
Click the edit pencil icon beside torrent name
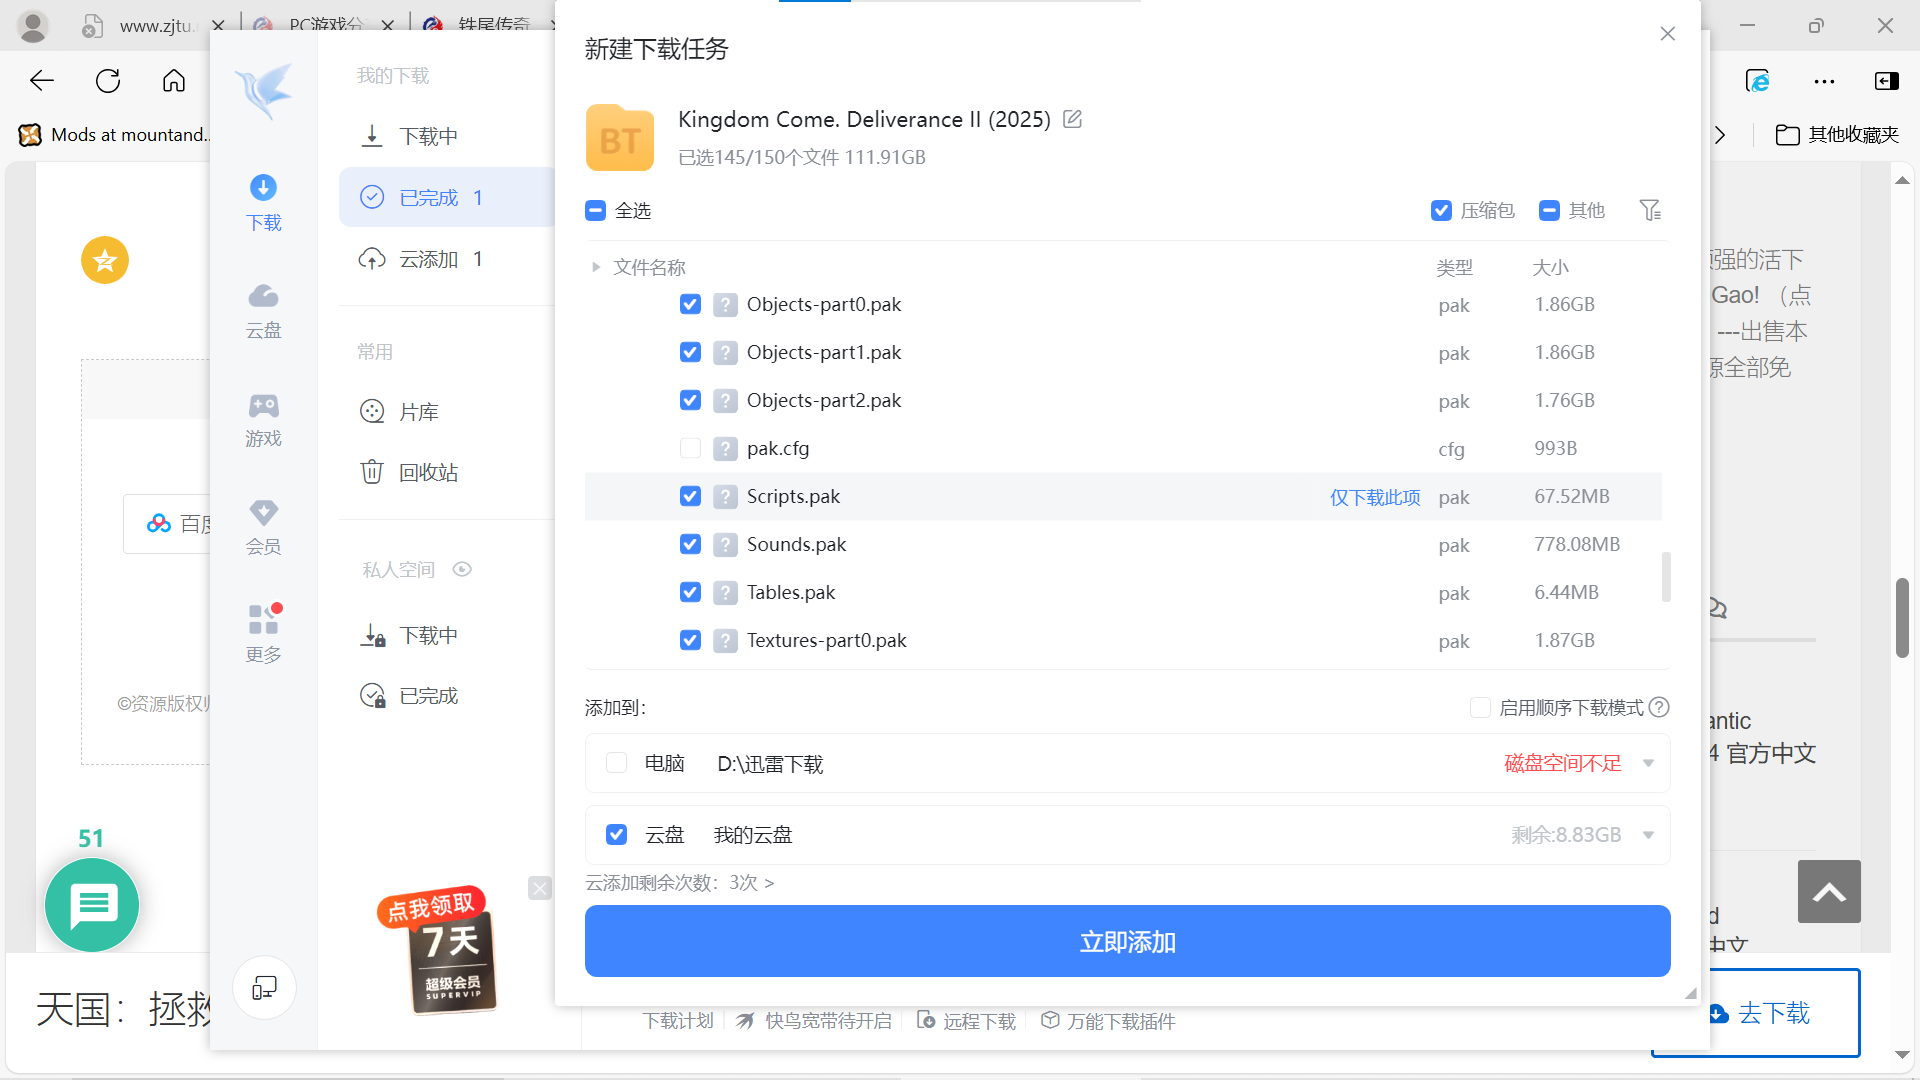pyautogui.click(x=1072, y=119)
